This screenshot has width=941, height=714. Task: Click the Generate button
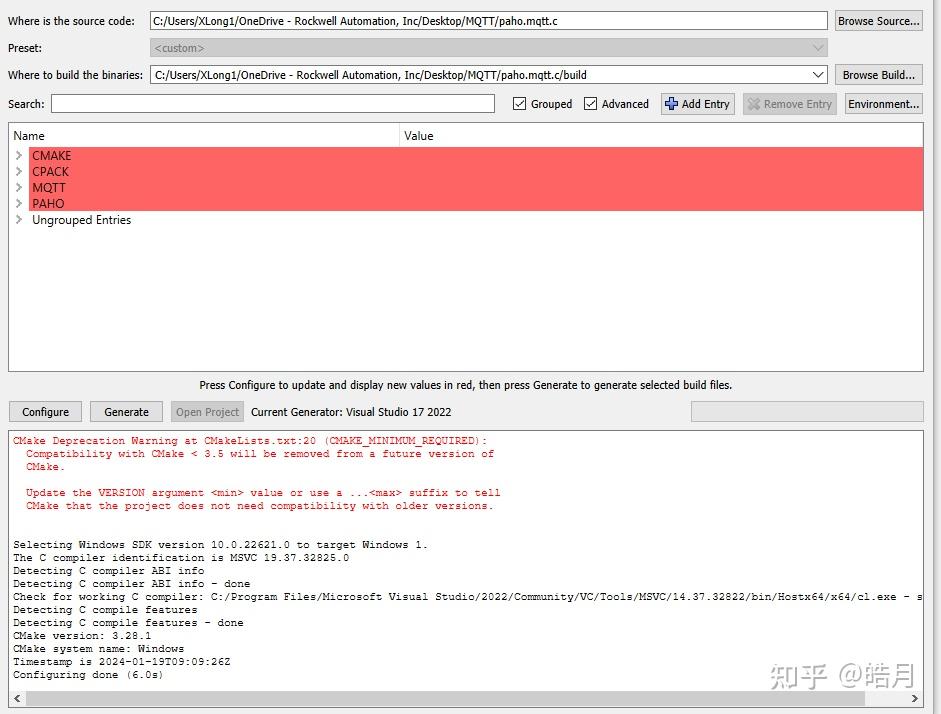(x=126, y=412)
